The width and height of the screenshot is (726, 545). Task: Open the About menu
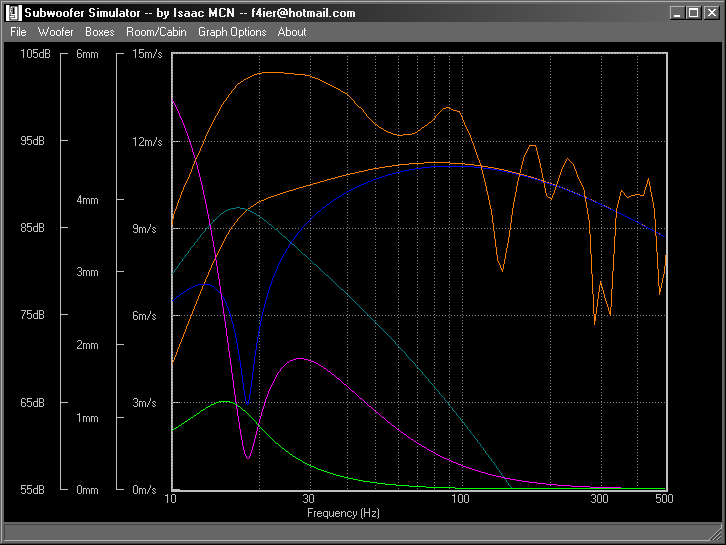pos(292,32)
